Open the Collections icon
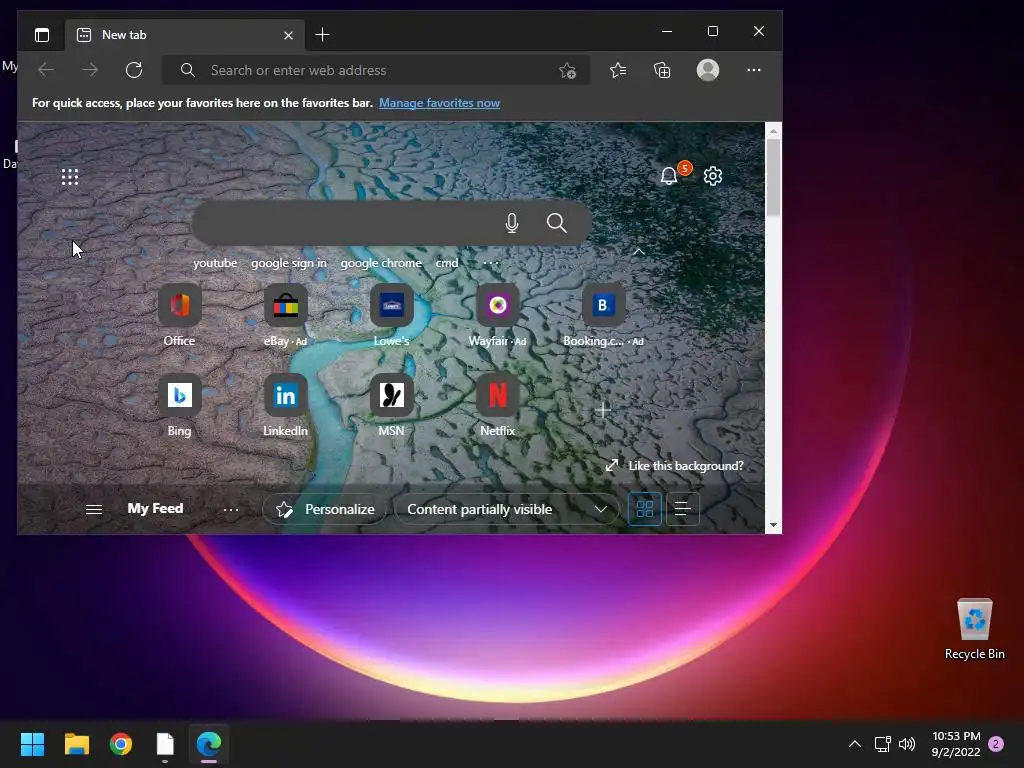The width and height of the screenshot is (1024, 768). 662,70
